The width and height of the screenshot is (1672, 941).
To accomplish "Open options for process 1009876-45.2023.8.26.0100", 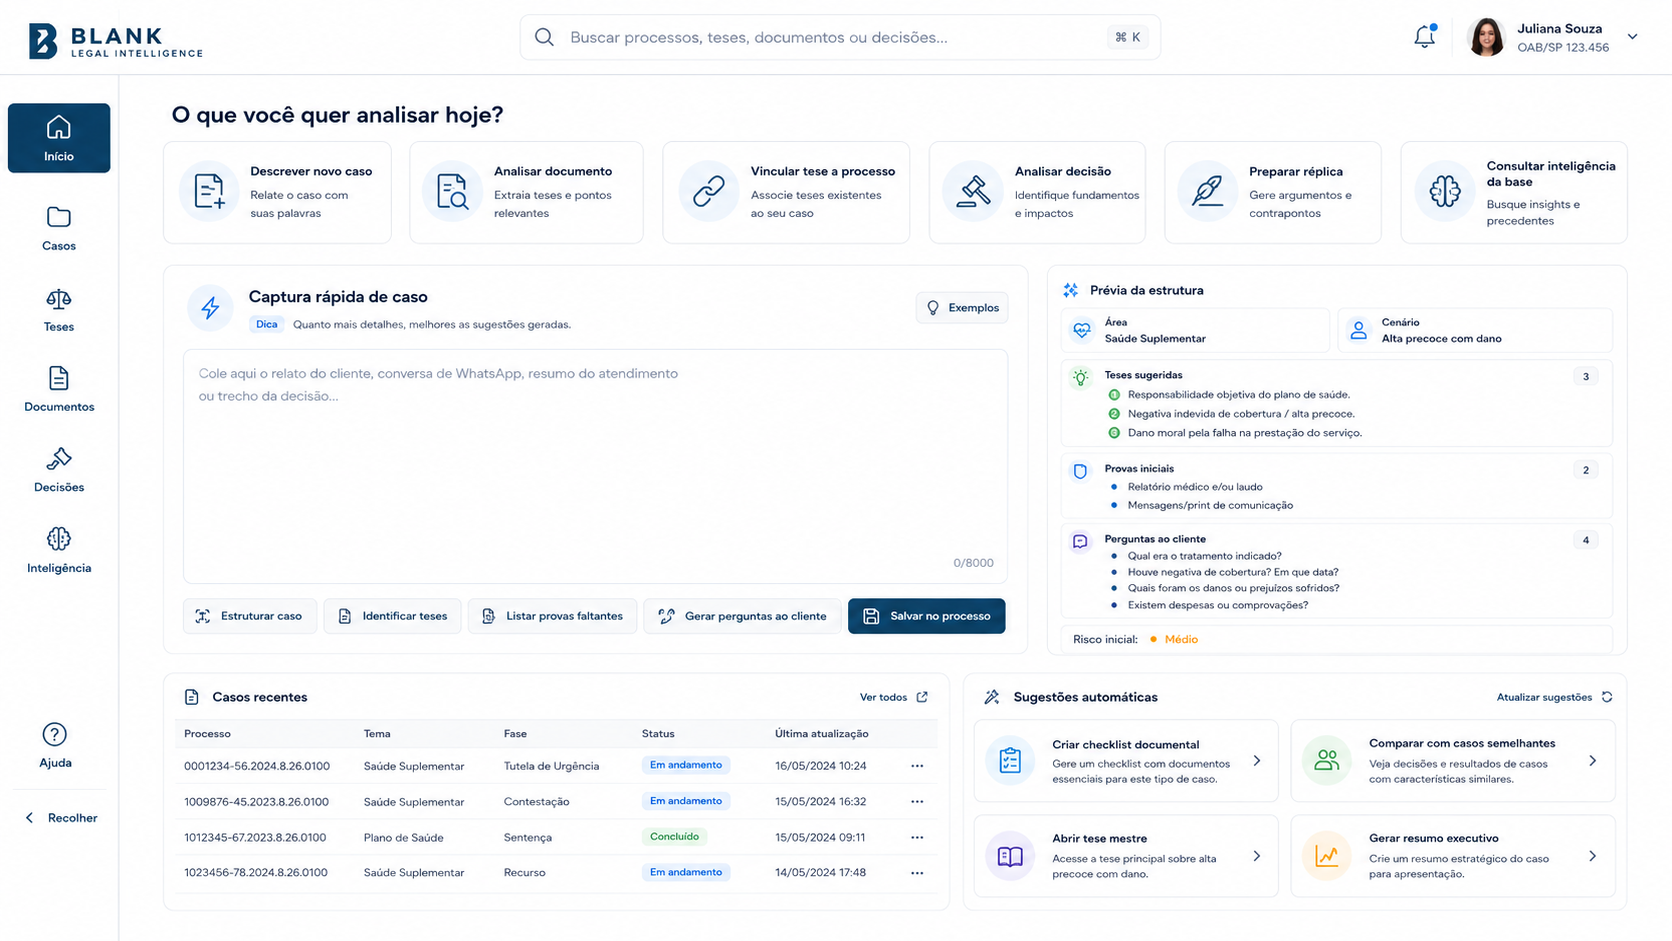I will point(917,802).
